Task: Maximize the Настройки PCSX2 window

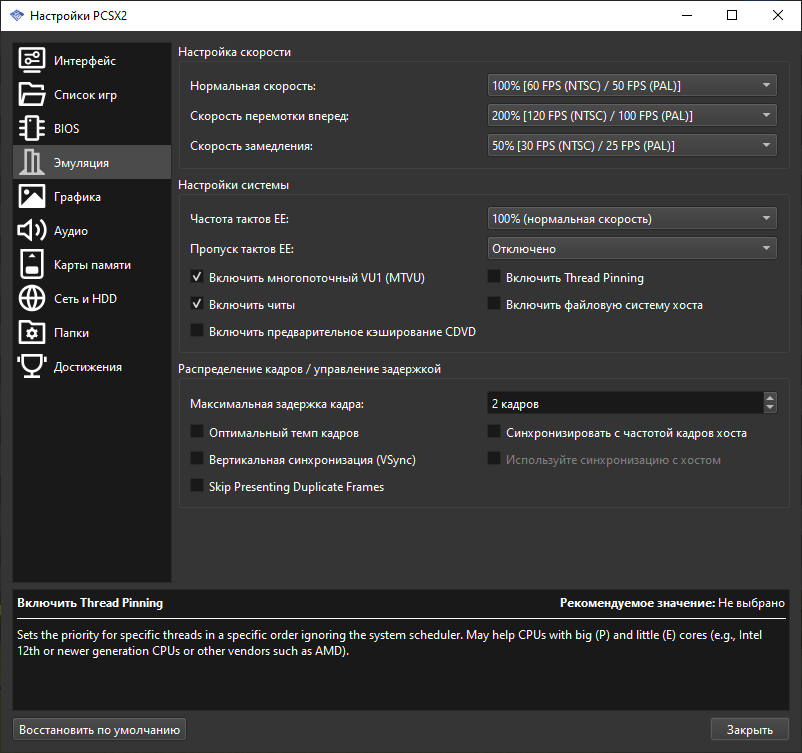Action: [732, 15]
